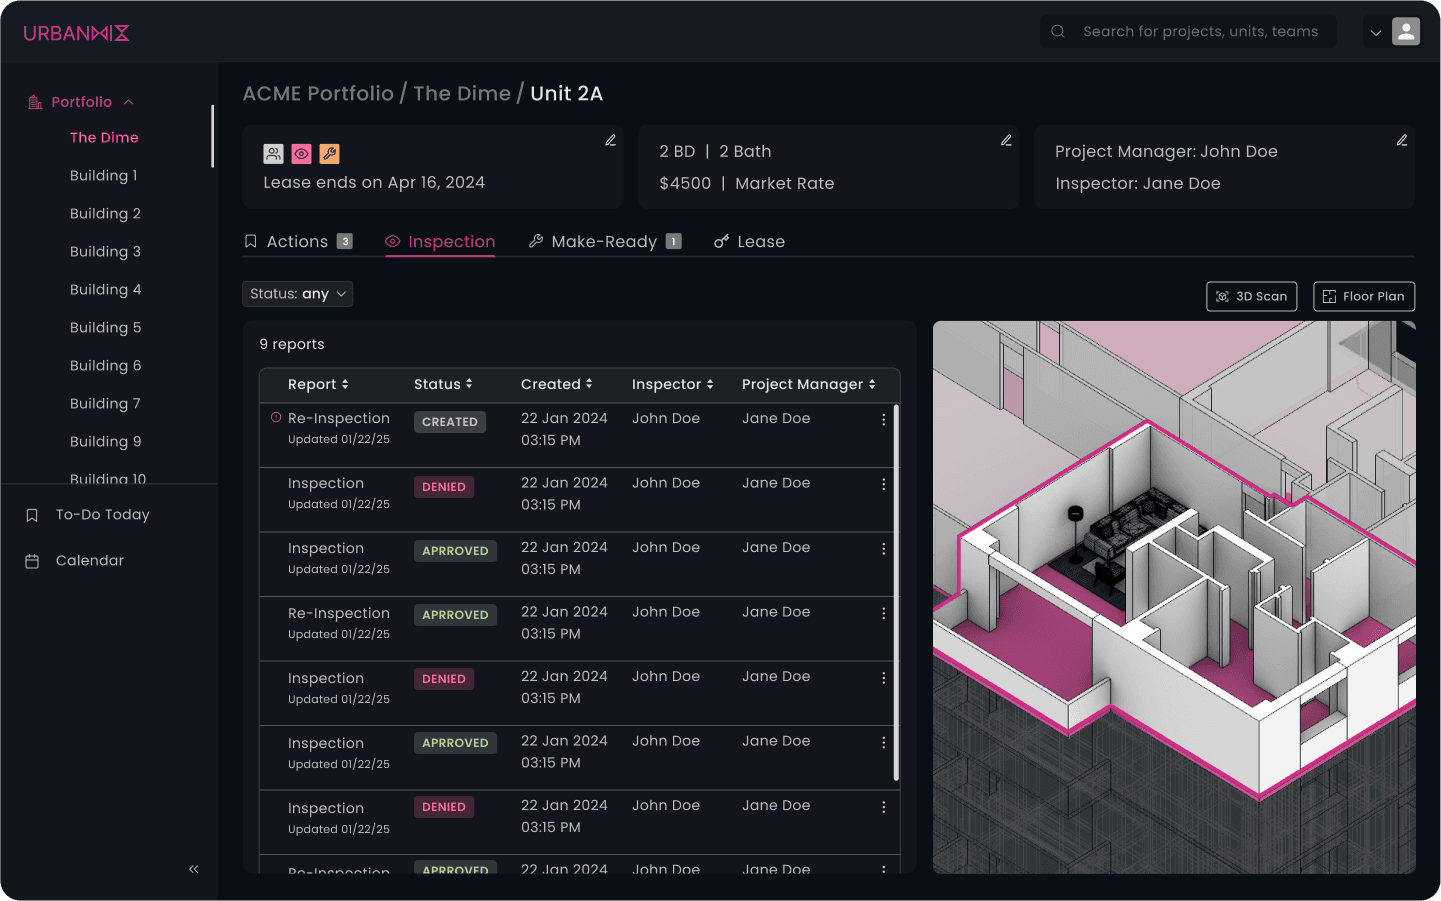This screenshot has width=1441, height=901.
Task: Select Building 5 in sidebar
Action: tap(106, 328)
